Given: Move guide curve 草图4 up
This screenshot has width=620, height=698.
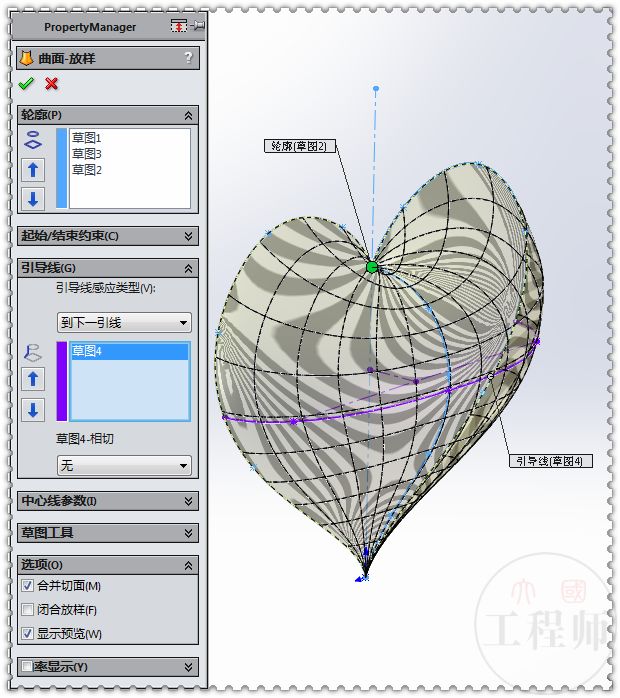Looking at the screenshot, I should tap(33, 379).
